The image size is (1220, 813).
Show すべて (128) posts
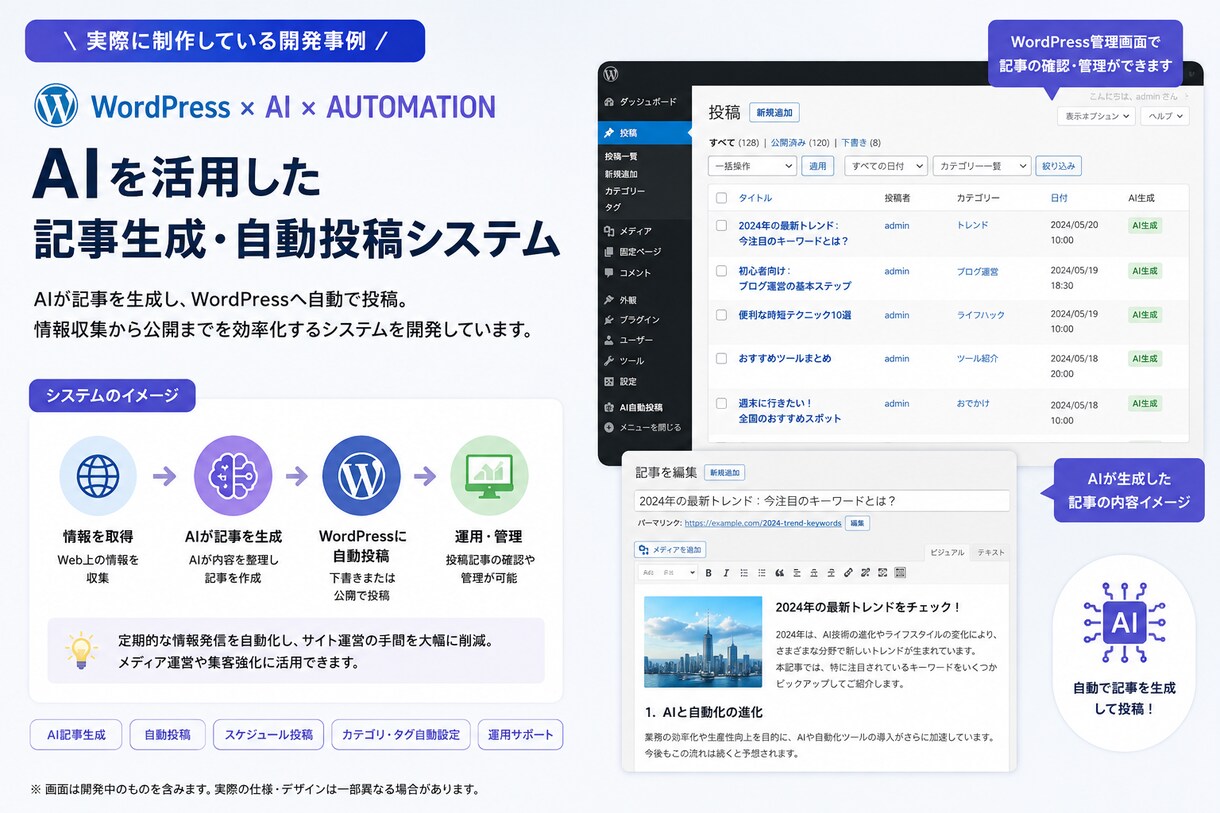(734, 143)
